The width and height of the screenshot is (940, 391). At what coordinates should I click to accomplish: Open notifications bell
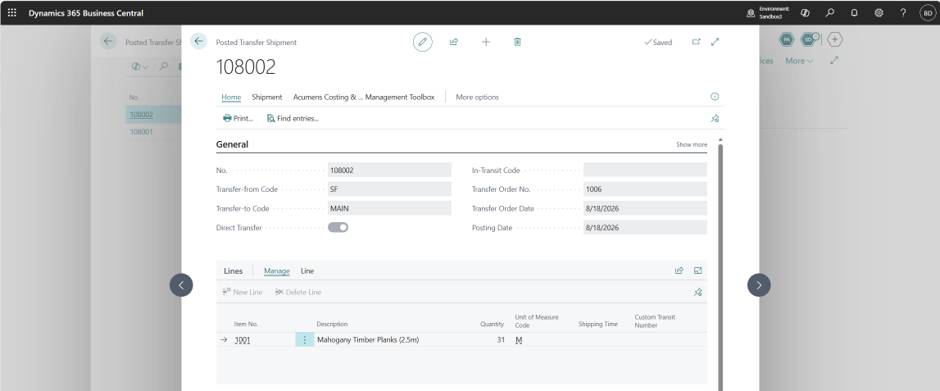854,13
